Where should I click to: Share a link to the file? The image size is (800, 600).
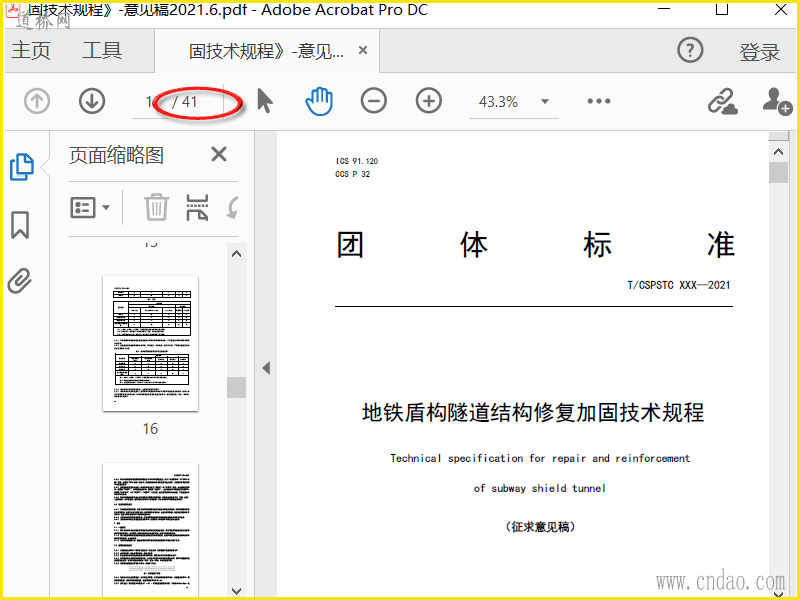tap(722, 101)
